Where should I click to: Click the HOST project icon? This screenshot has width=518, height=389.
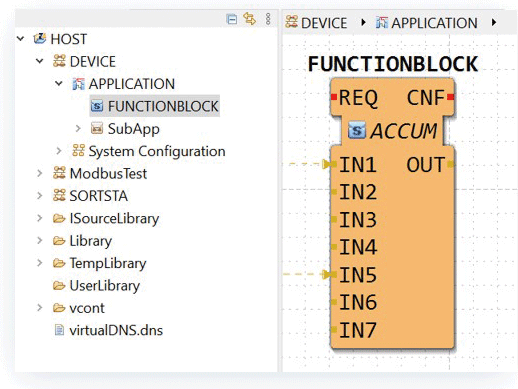click(40, 39)
